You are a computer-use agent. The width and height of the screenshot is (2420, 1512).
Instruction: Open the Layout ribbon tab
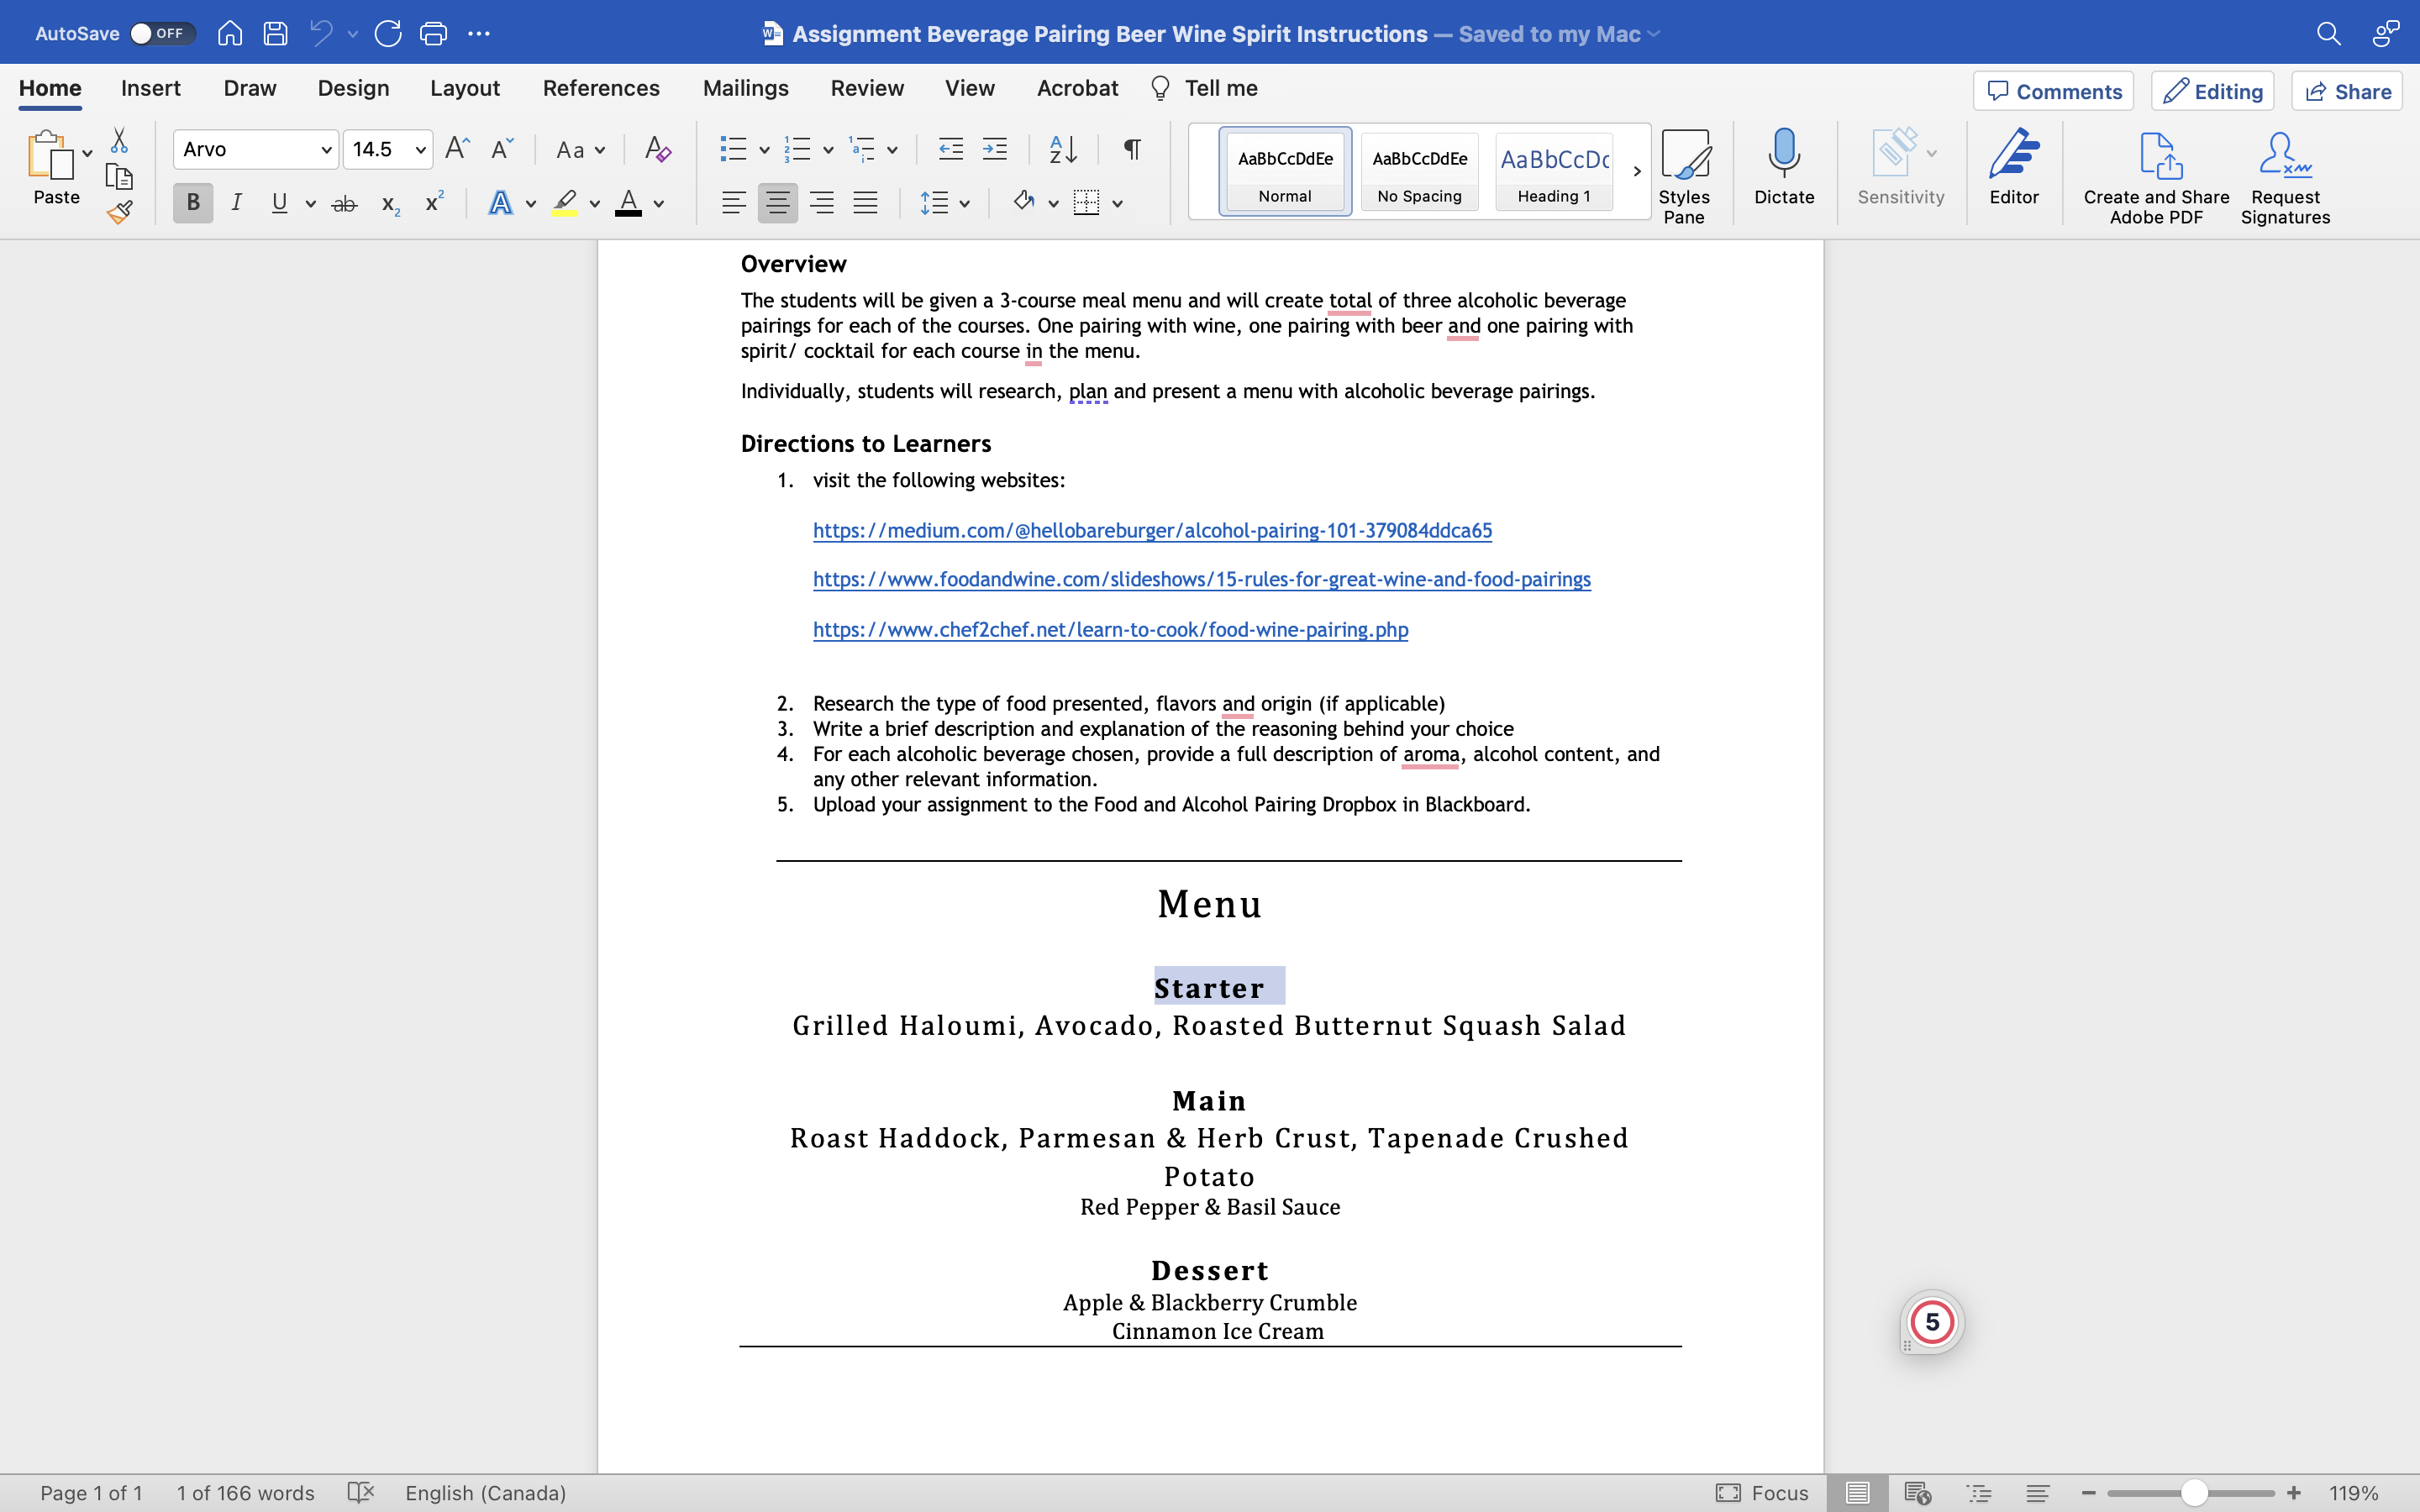tap(464, 88)
